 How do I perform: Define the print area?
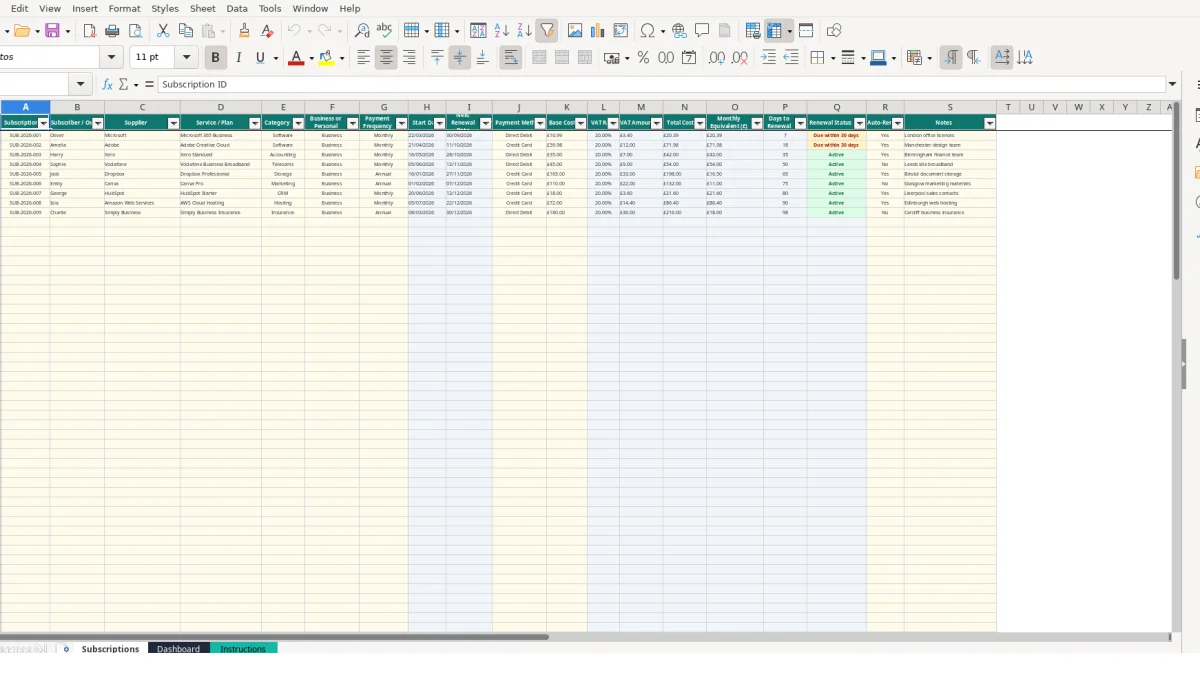(753, 31)
